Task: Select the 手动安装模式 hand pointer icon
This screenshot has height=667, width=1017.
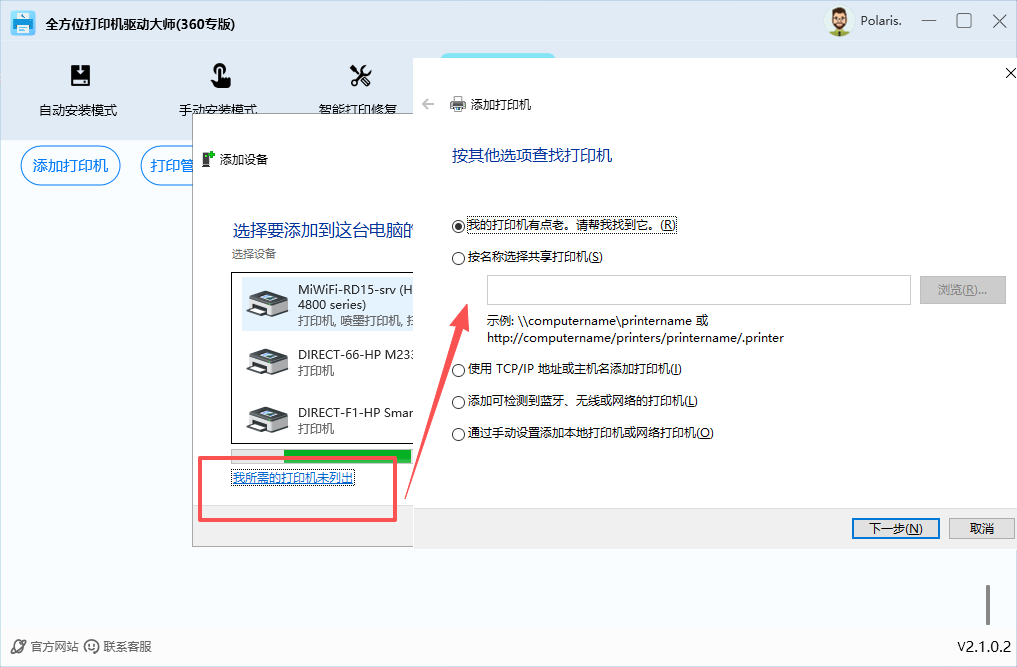Action: [220, 76]
